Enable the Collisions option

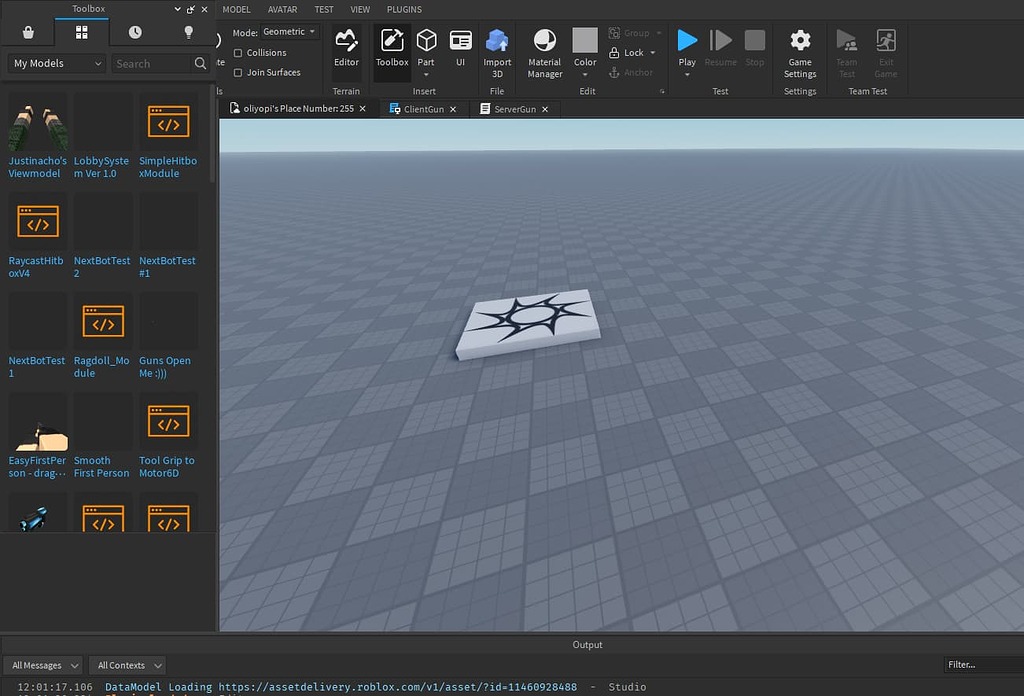pos(239,52)
